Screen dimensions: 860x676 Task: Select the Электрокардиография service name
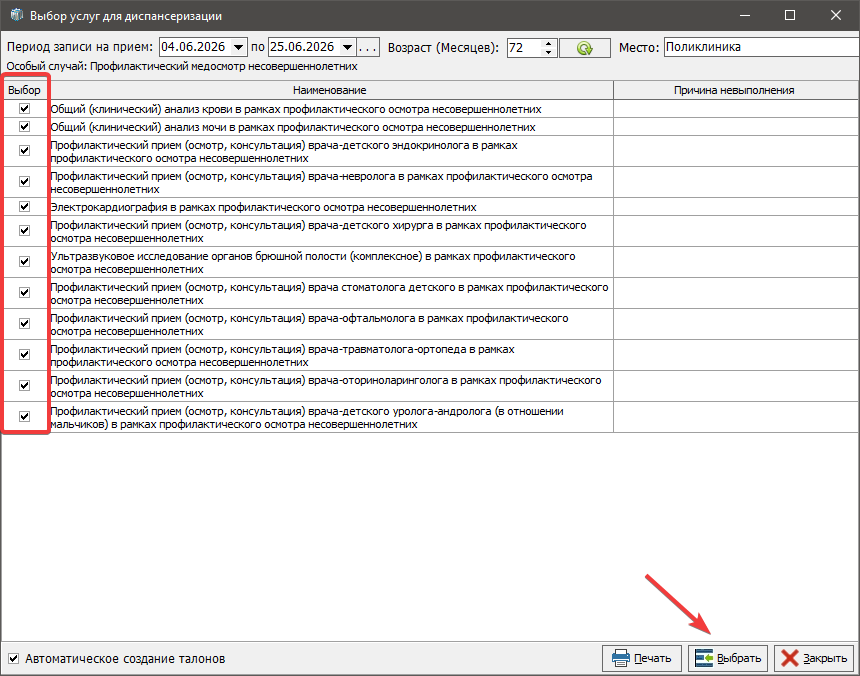click(263, 207)
